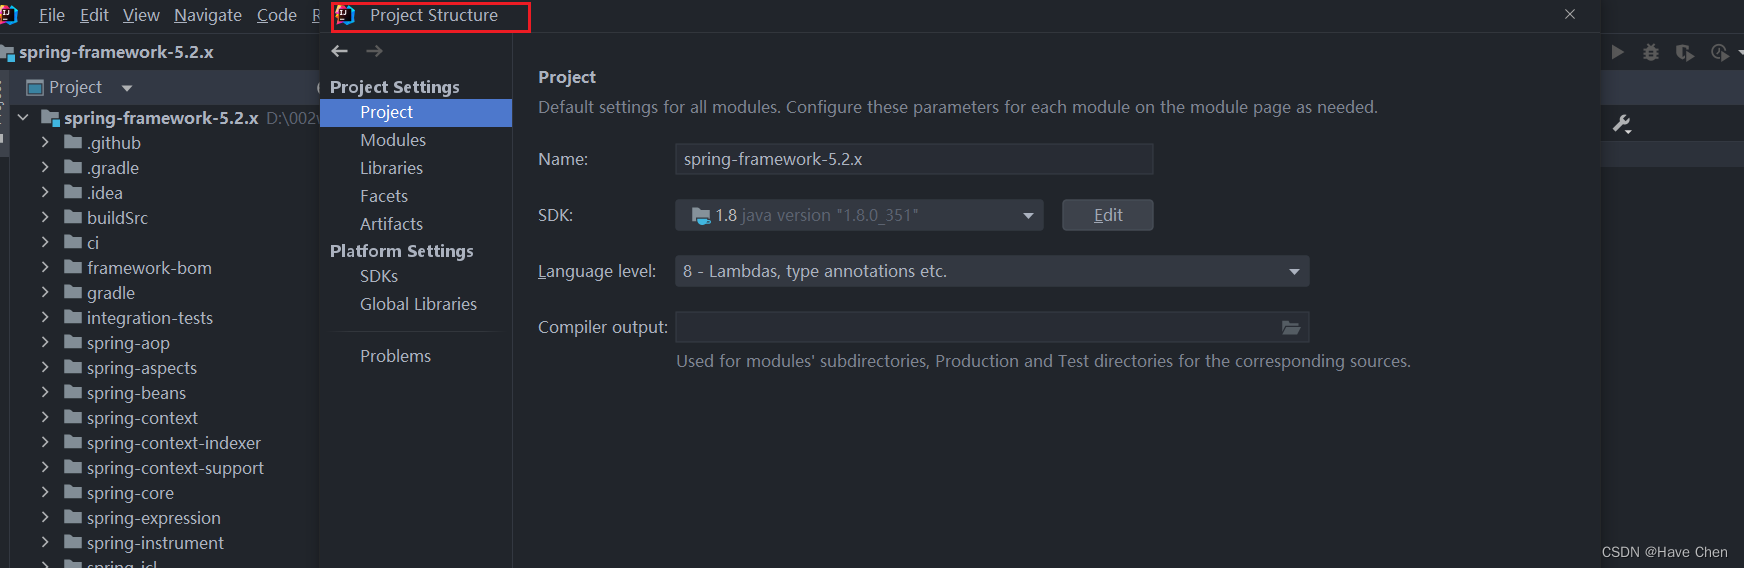Select the framework-bom row
Image resolution: width=1744 pixels, height=568 pixels.
tap(165, 267)
